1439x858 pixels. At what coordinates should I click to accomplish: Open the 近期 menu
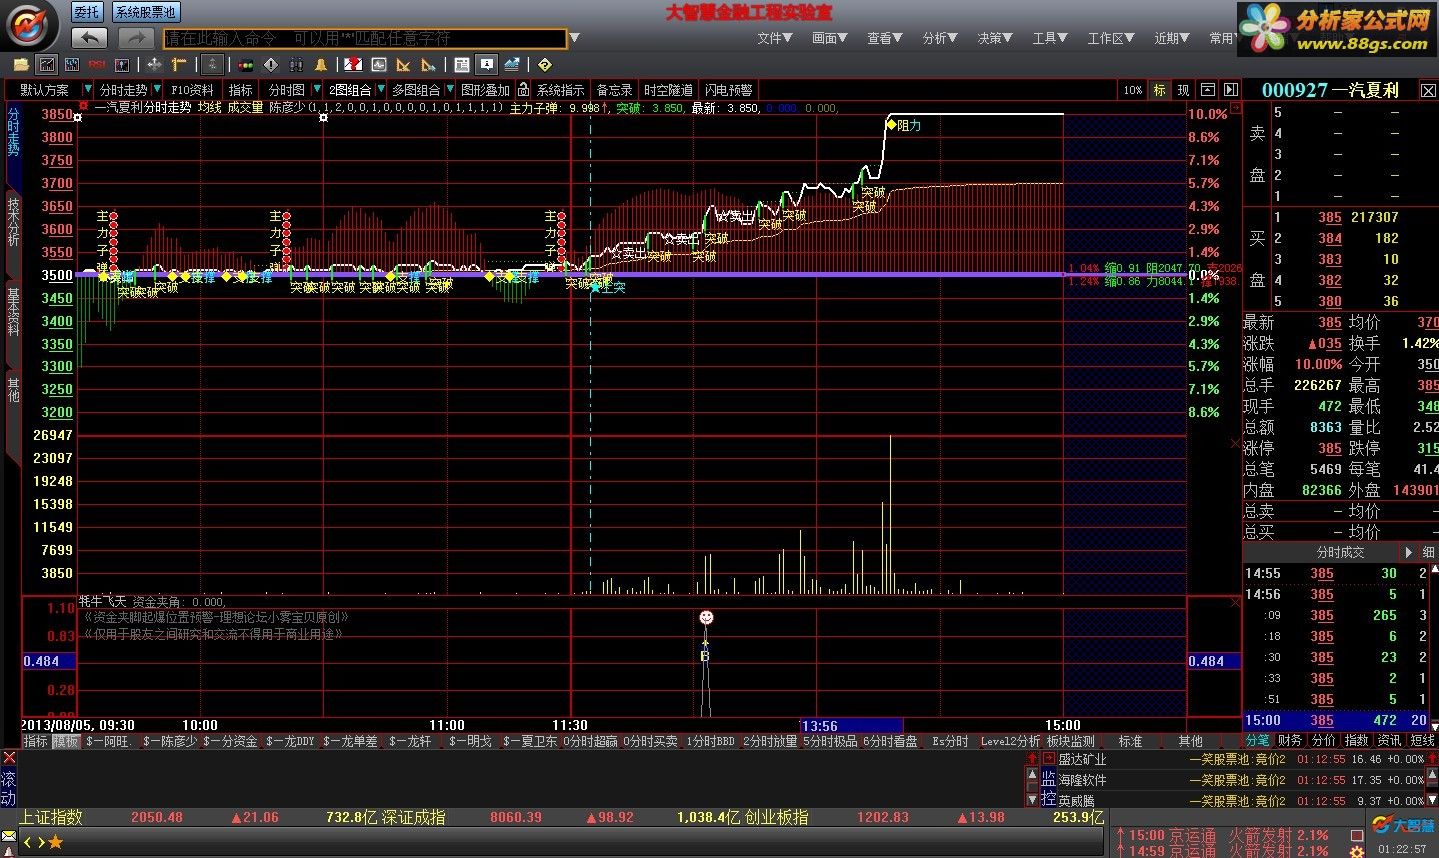(x=1172, y=38)
